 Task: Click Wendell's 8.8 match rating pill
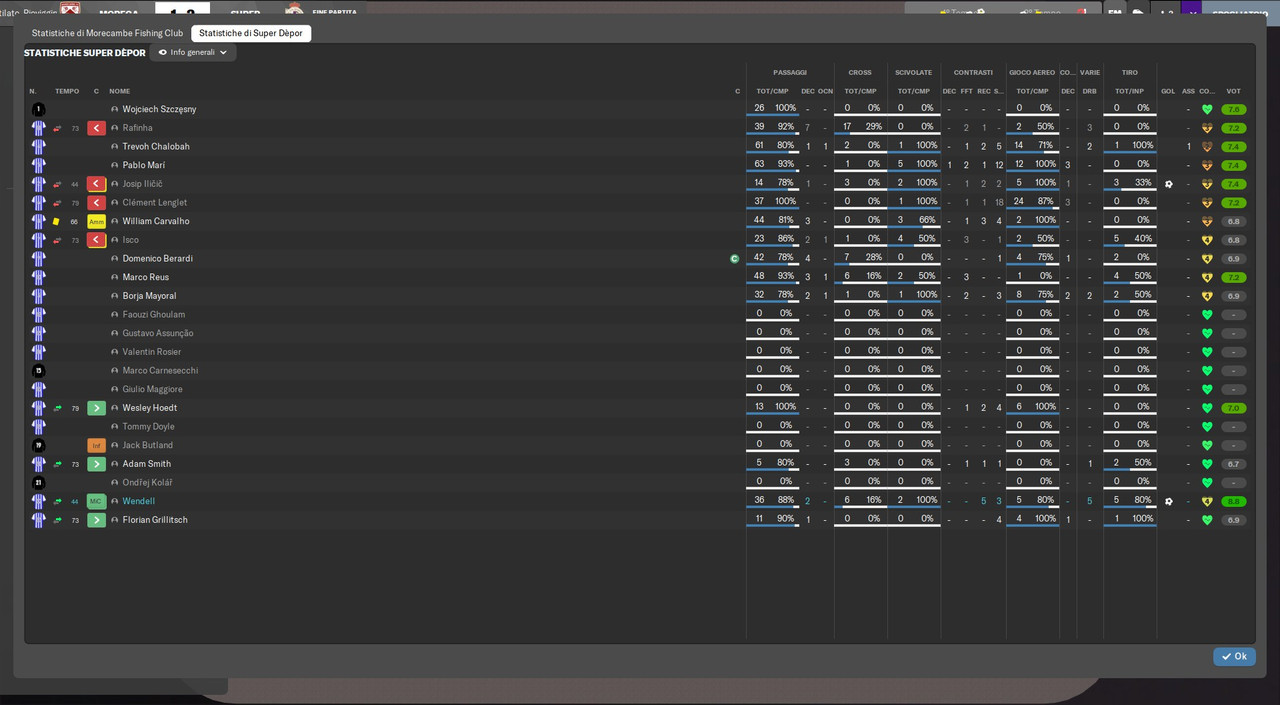coord(1233,501)
